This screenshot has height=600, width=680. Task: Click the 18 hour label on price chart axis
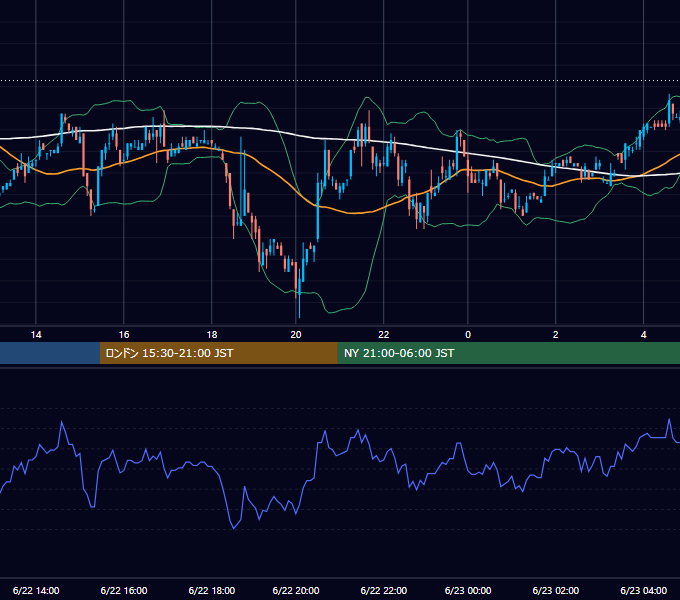(x=212, y=335)
